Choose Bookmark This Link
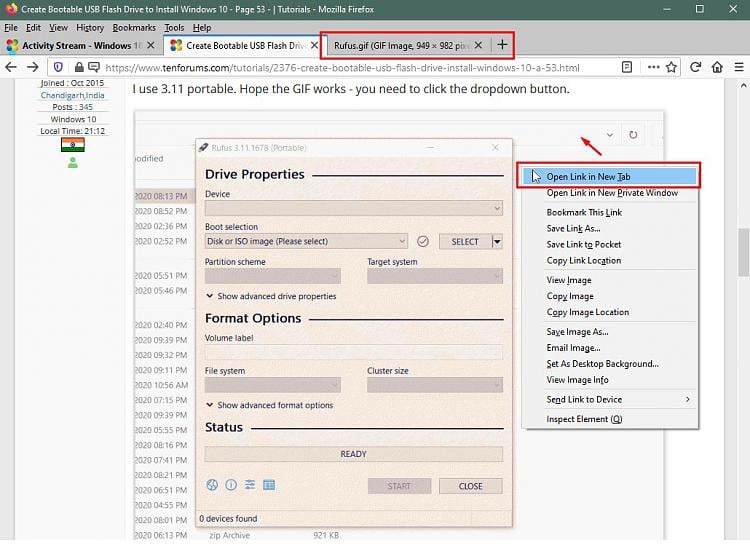The height and width of the screenshot is (556, 750). pos(610,212)
